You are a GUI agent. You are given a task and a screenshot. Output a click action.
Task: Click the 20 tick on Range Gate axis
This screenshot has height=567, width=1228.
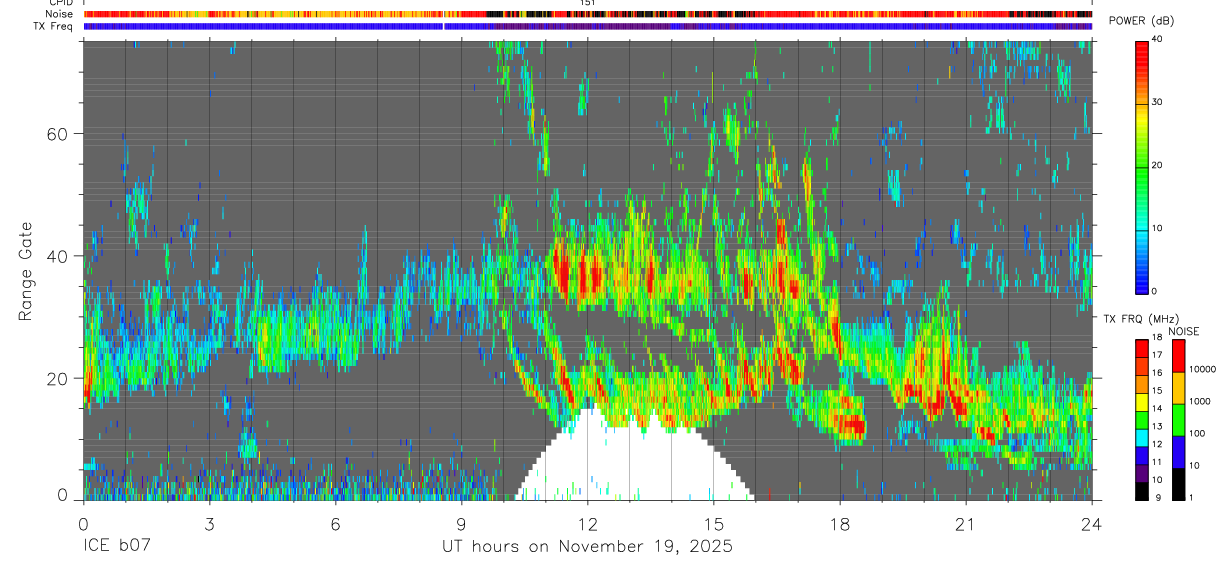click(59, 378)
